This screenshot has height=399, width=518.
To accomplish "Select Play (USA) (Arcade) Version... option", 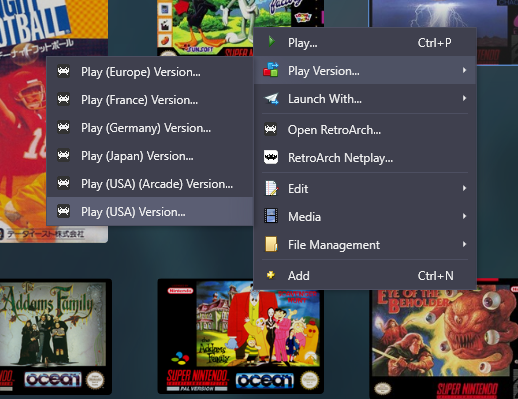I will pos(150,184).
